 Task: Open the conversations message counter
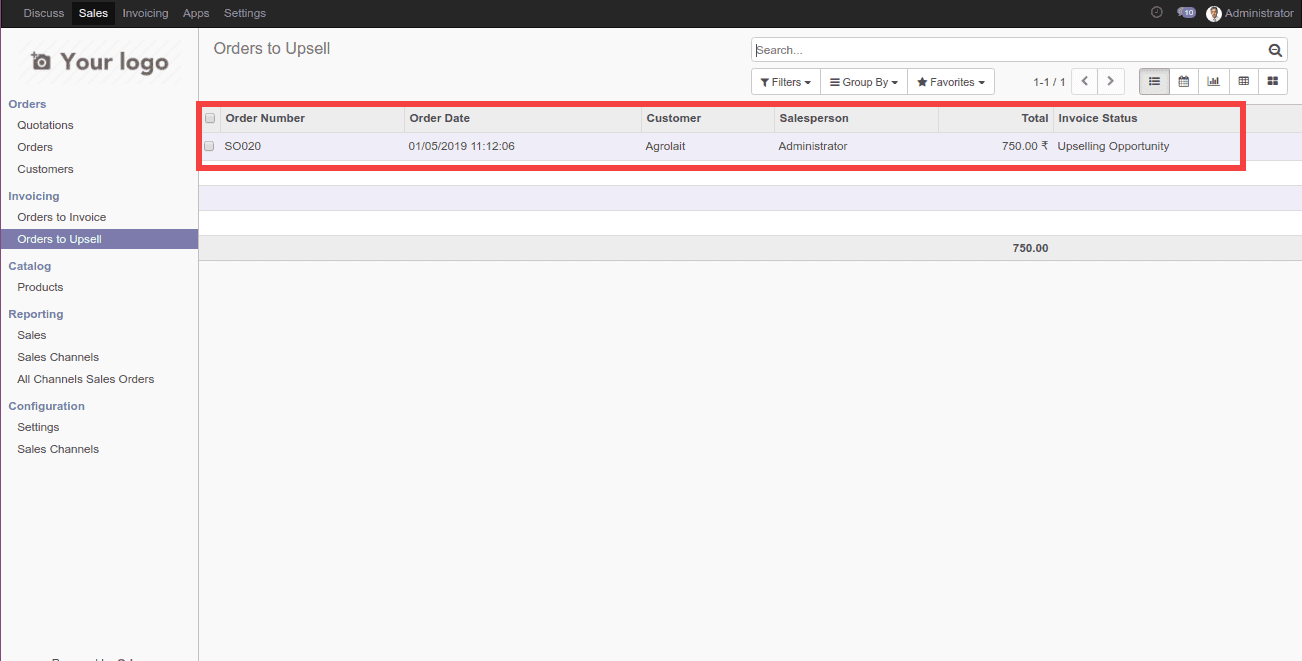[1186, 13]
